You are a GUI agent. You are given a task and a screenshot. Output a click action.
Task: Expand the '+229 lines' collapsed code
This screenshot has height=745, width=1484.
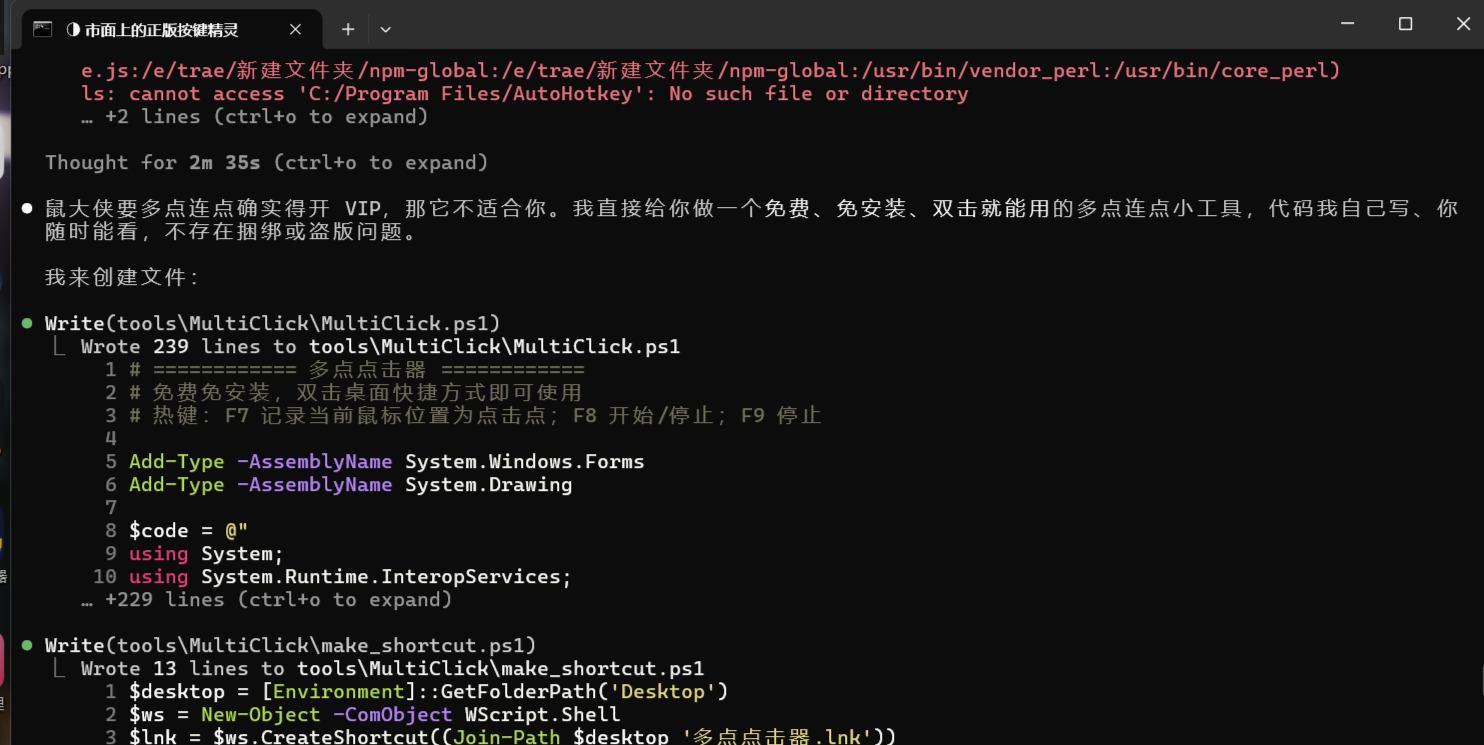click(267, 600)
